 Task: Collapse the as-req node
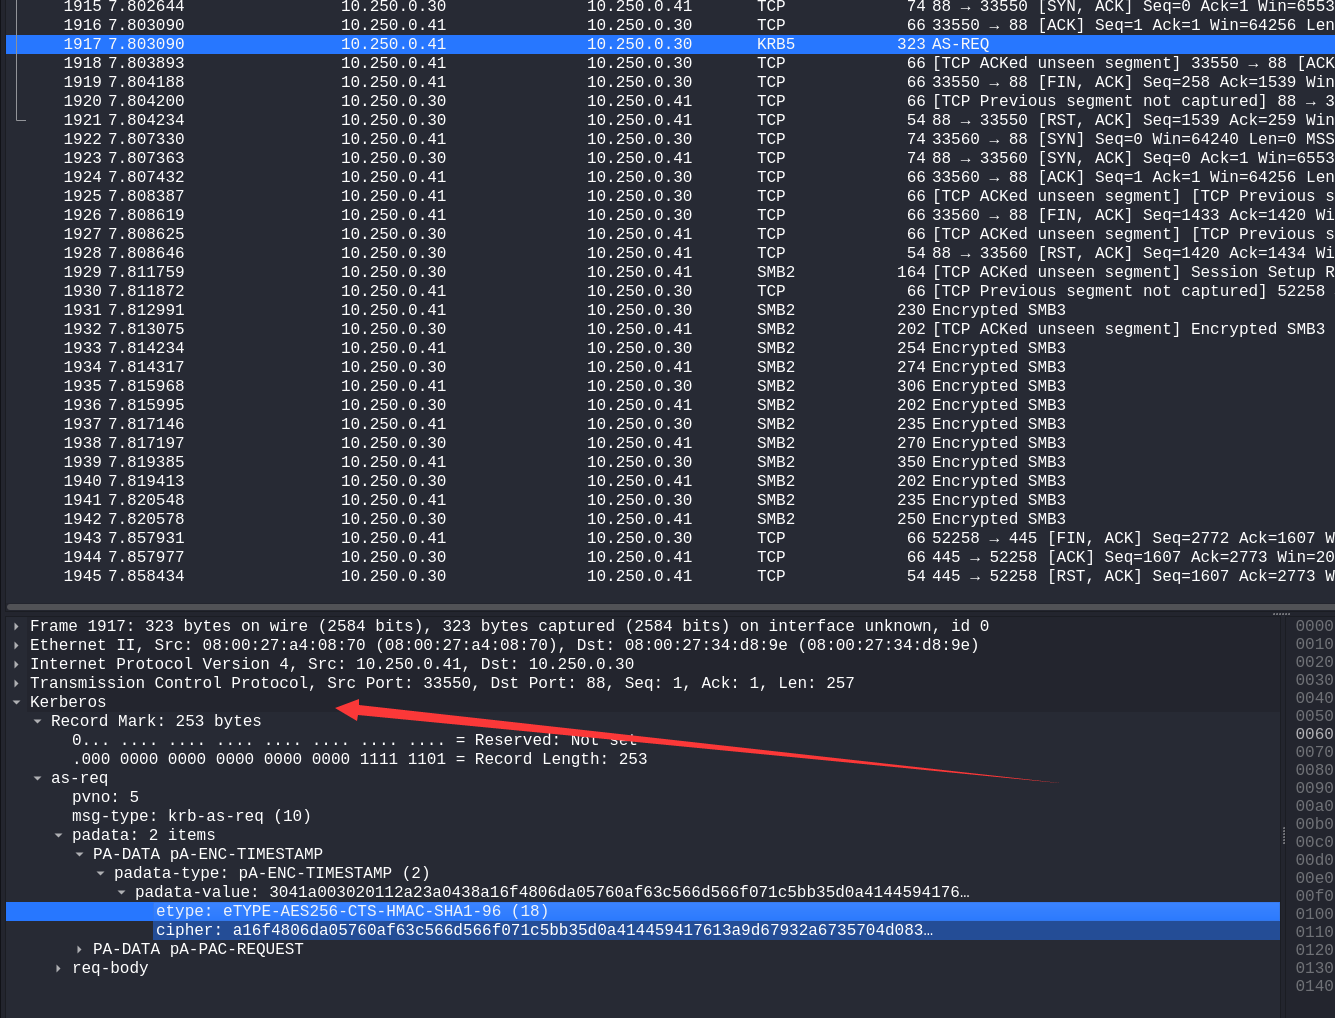pos(38,778)
